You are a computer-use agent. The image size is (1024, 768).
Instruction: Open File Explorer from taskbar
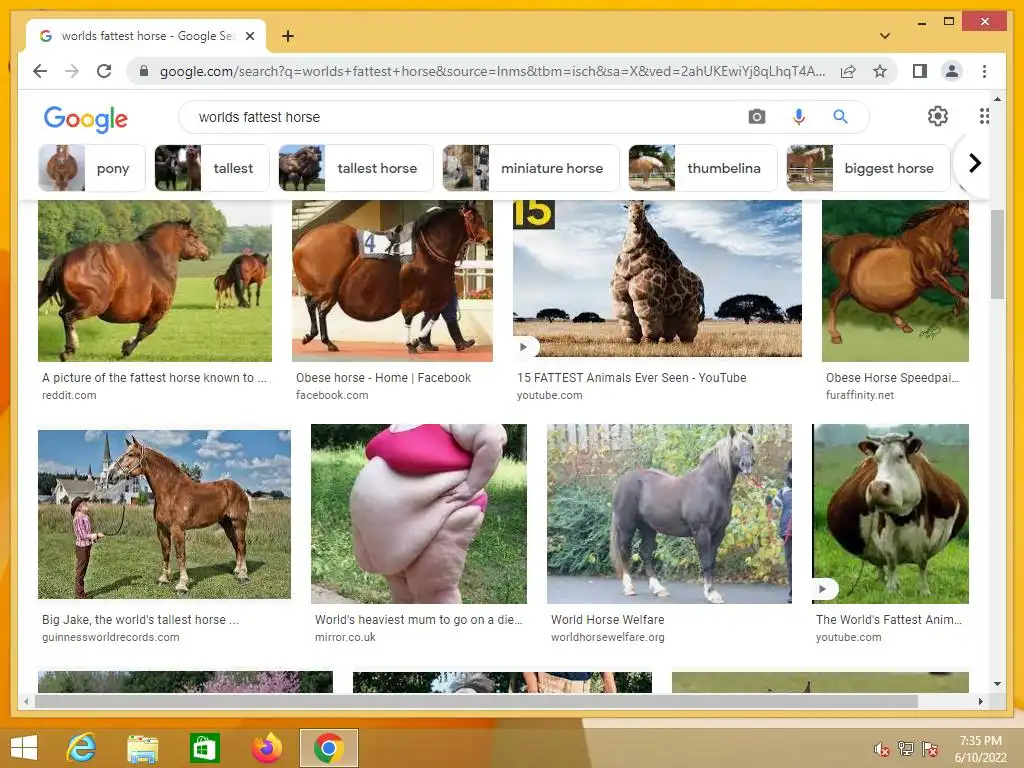(142, 748)
